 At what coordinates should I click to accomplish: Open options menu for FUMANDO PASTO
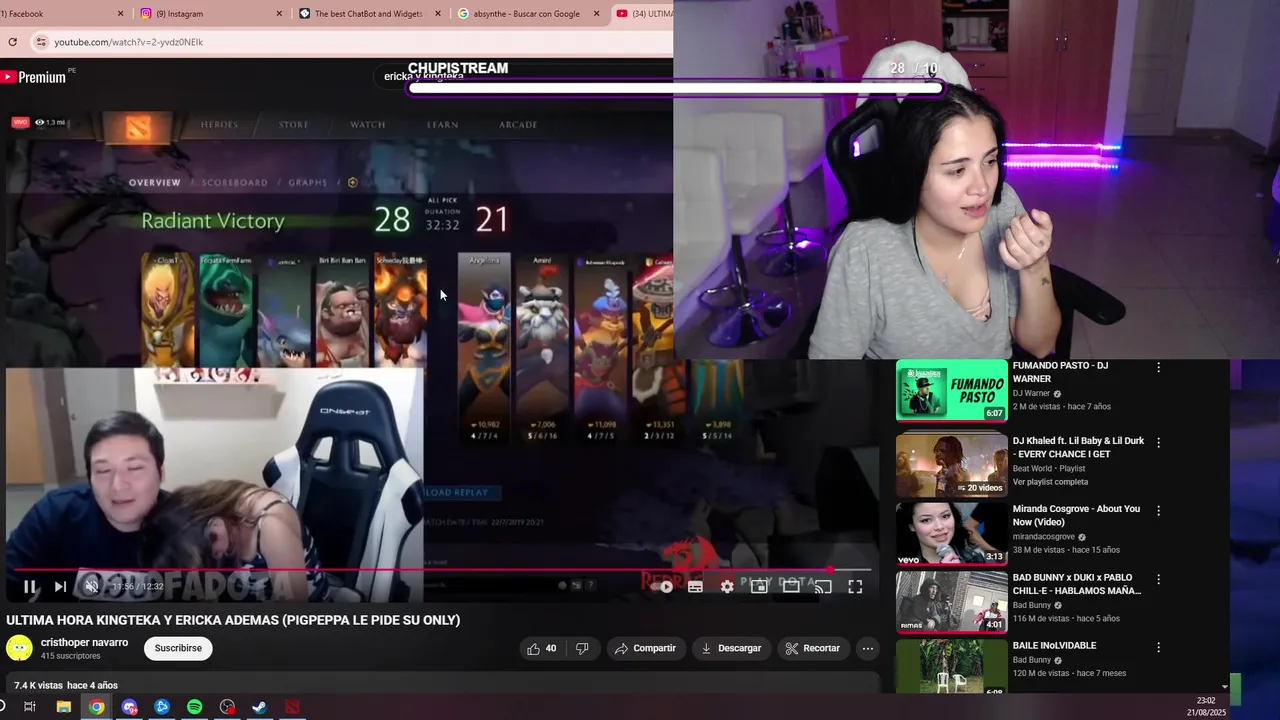(x=1158, y=368)
